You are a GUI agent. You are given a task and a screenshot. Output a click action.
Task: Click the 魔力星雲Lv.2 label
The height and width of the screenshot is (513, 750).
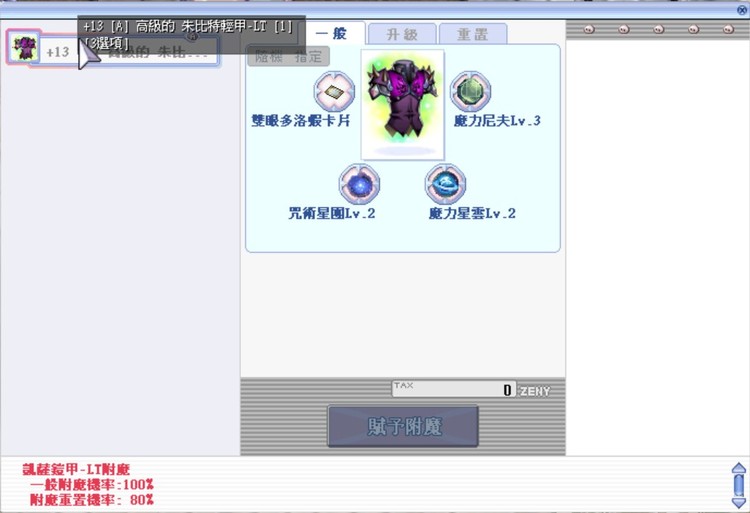point(472,213)
